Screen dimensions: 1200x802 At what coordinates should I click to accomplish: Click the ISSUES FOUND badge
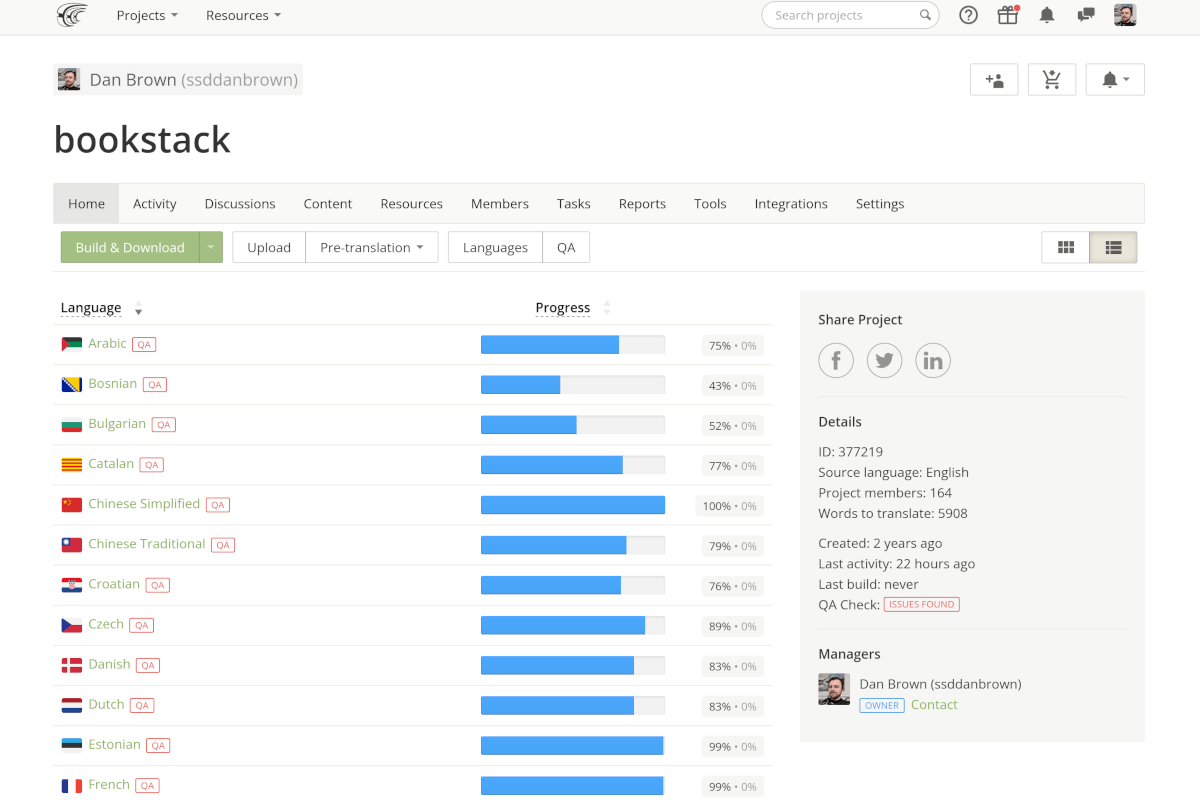922,605
